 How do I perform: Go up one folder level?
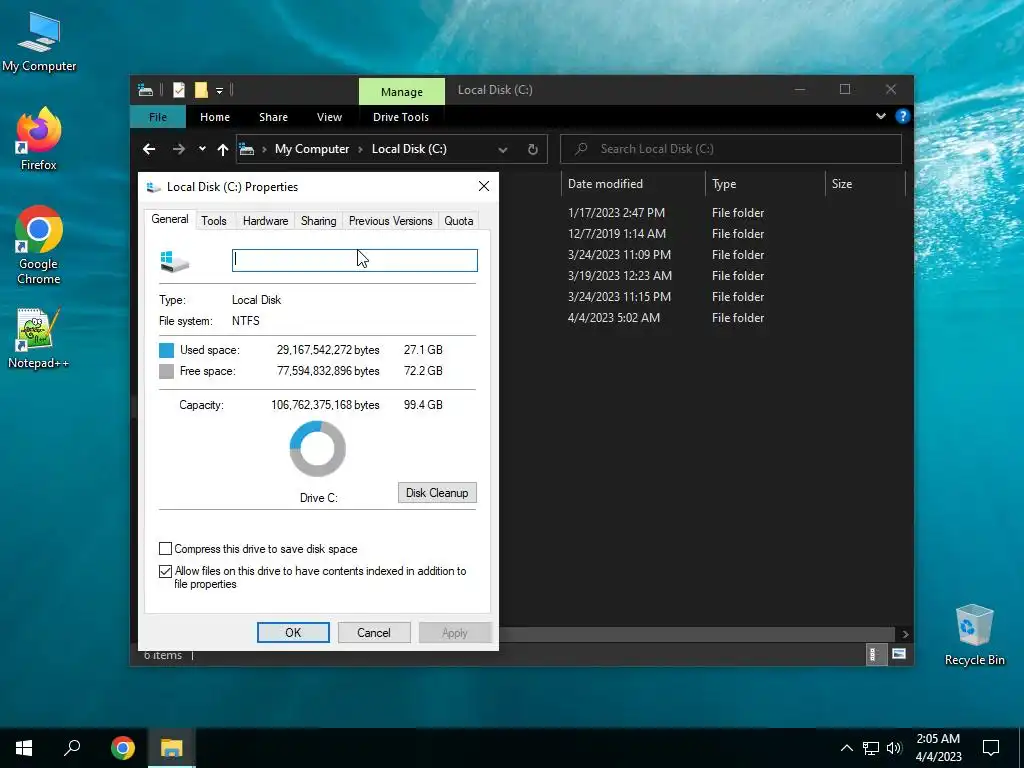223,150
